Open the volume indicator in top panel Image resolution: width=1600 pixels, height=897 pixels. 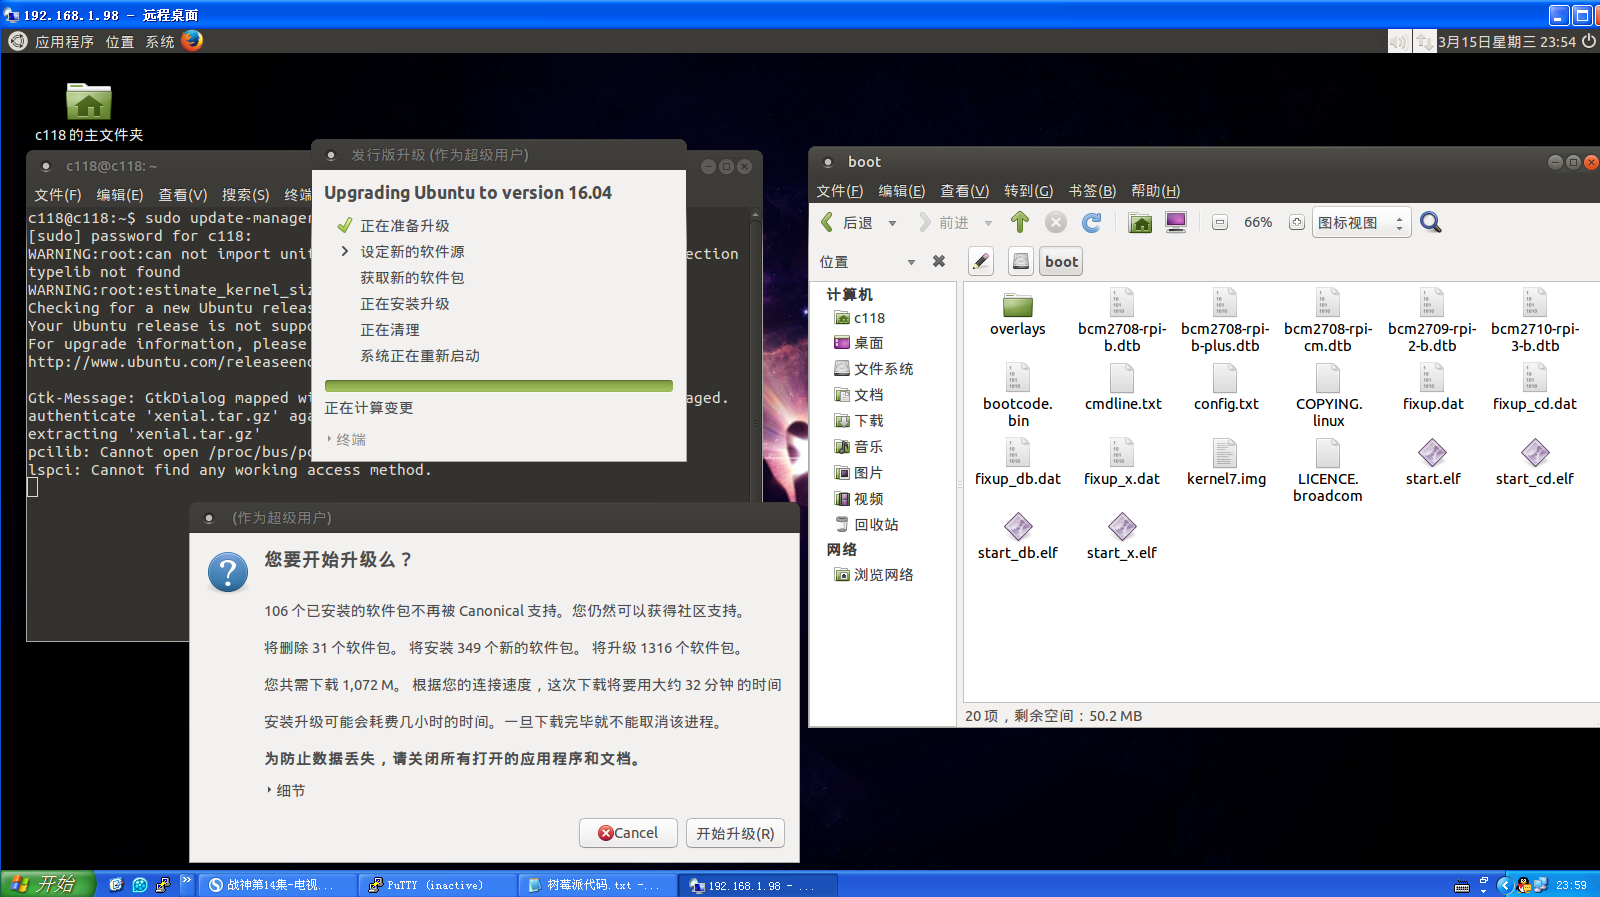[1399, 41]
